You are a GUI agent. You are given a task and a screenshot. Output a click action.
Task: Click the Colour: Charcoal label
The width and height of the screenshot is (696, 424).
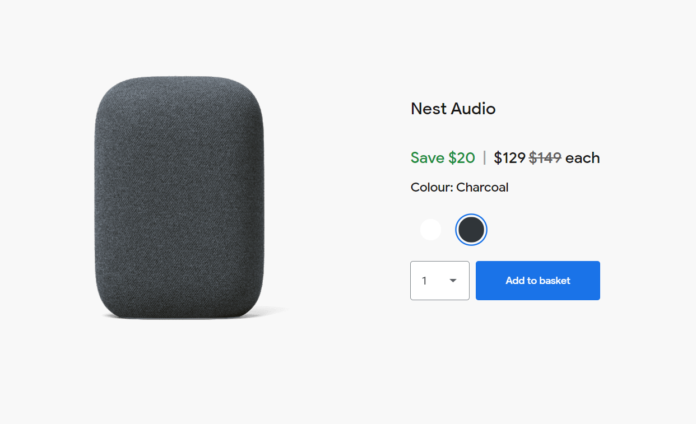pos(459,187)
